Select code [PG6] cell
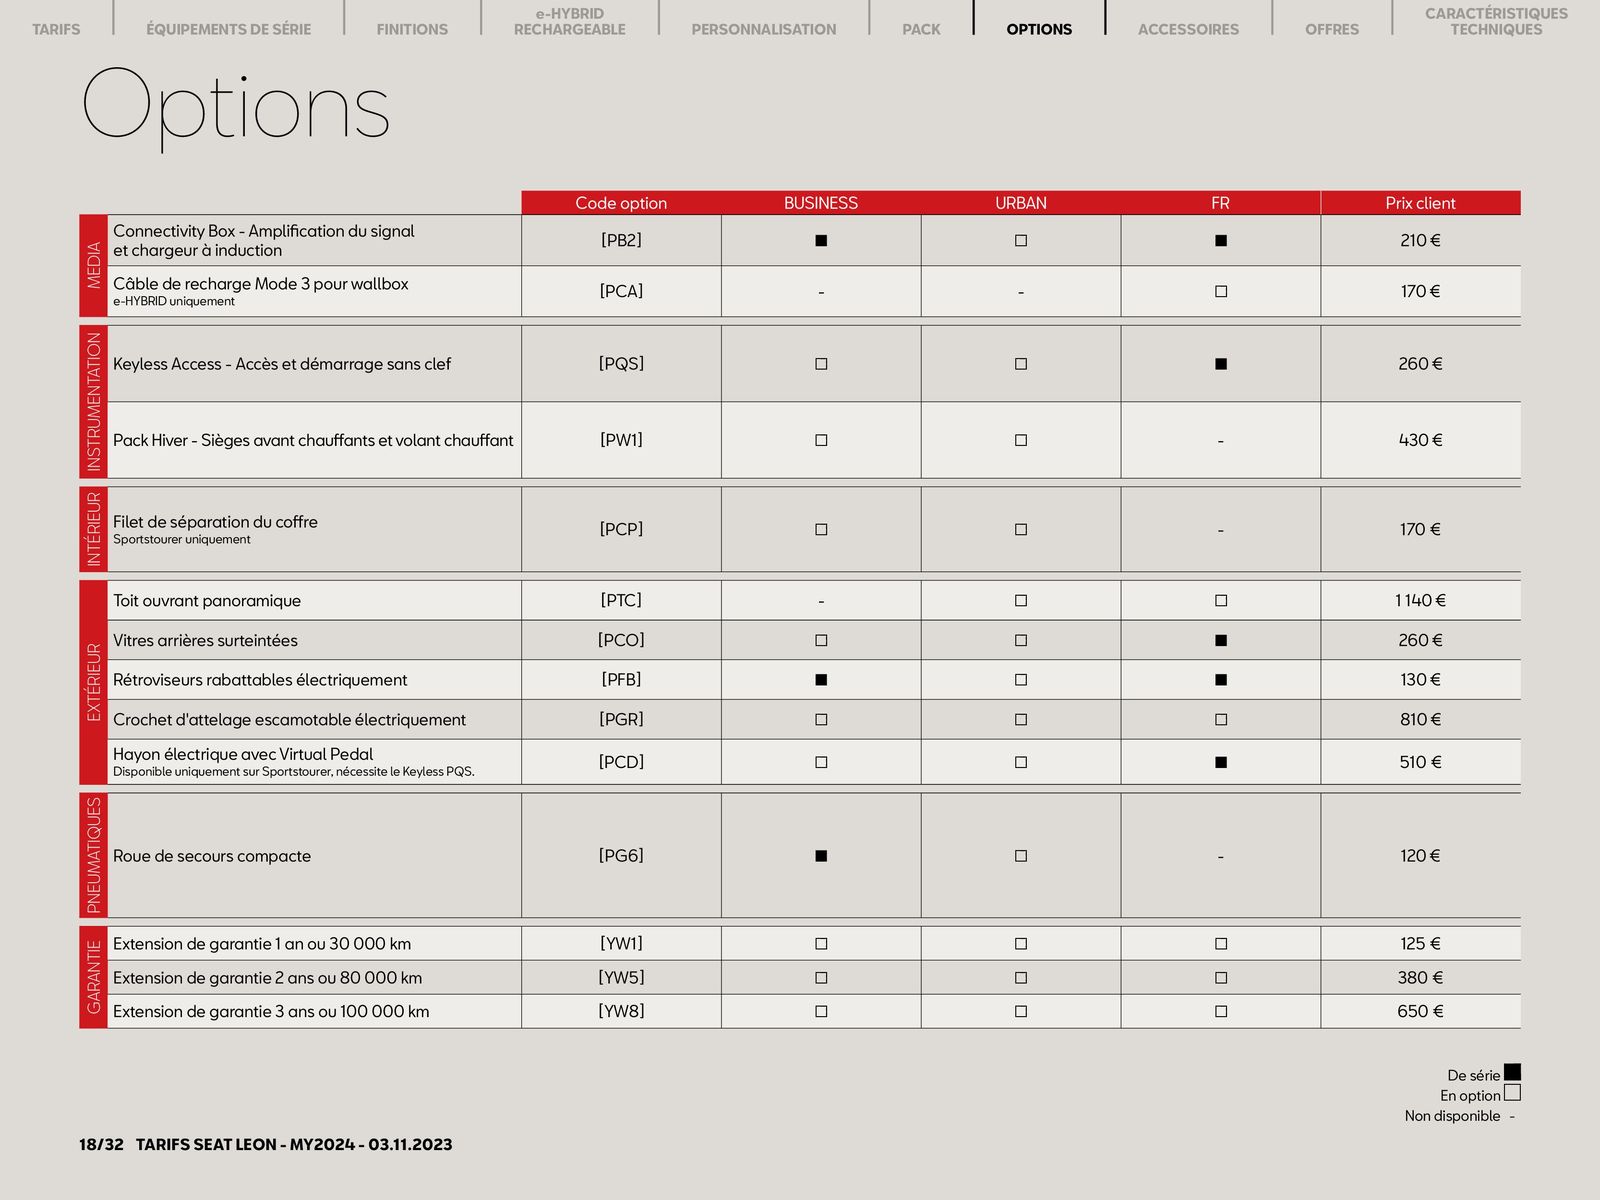This screenshot has height=1200, width=1600. coord(621,856)
